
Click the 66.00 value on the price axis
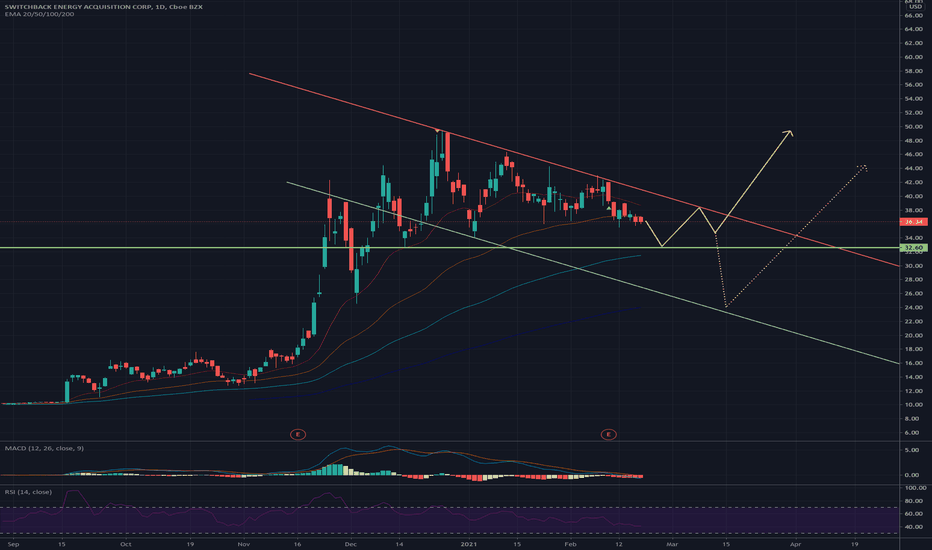(914, 15)
